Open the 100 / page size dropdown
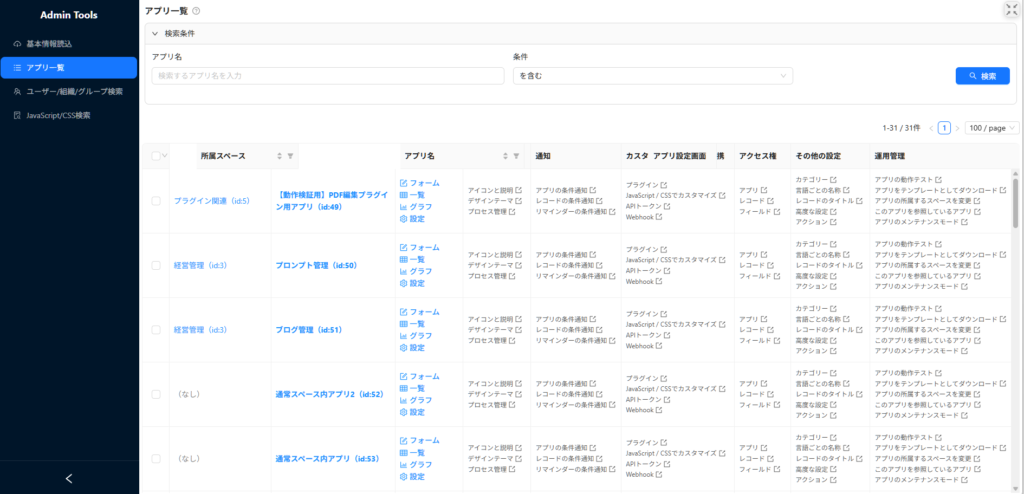 (x=992, y=128)
